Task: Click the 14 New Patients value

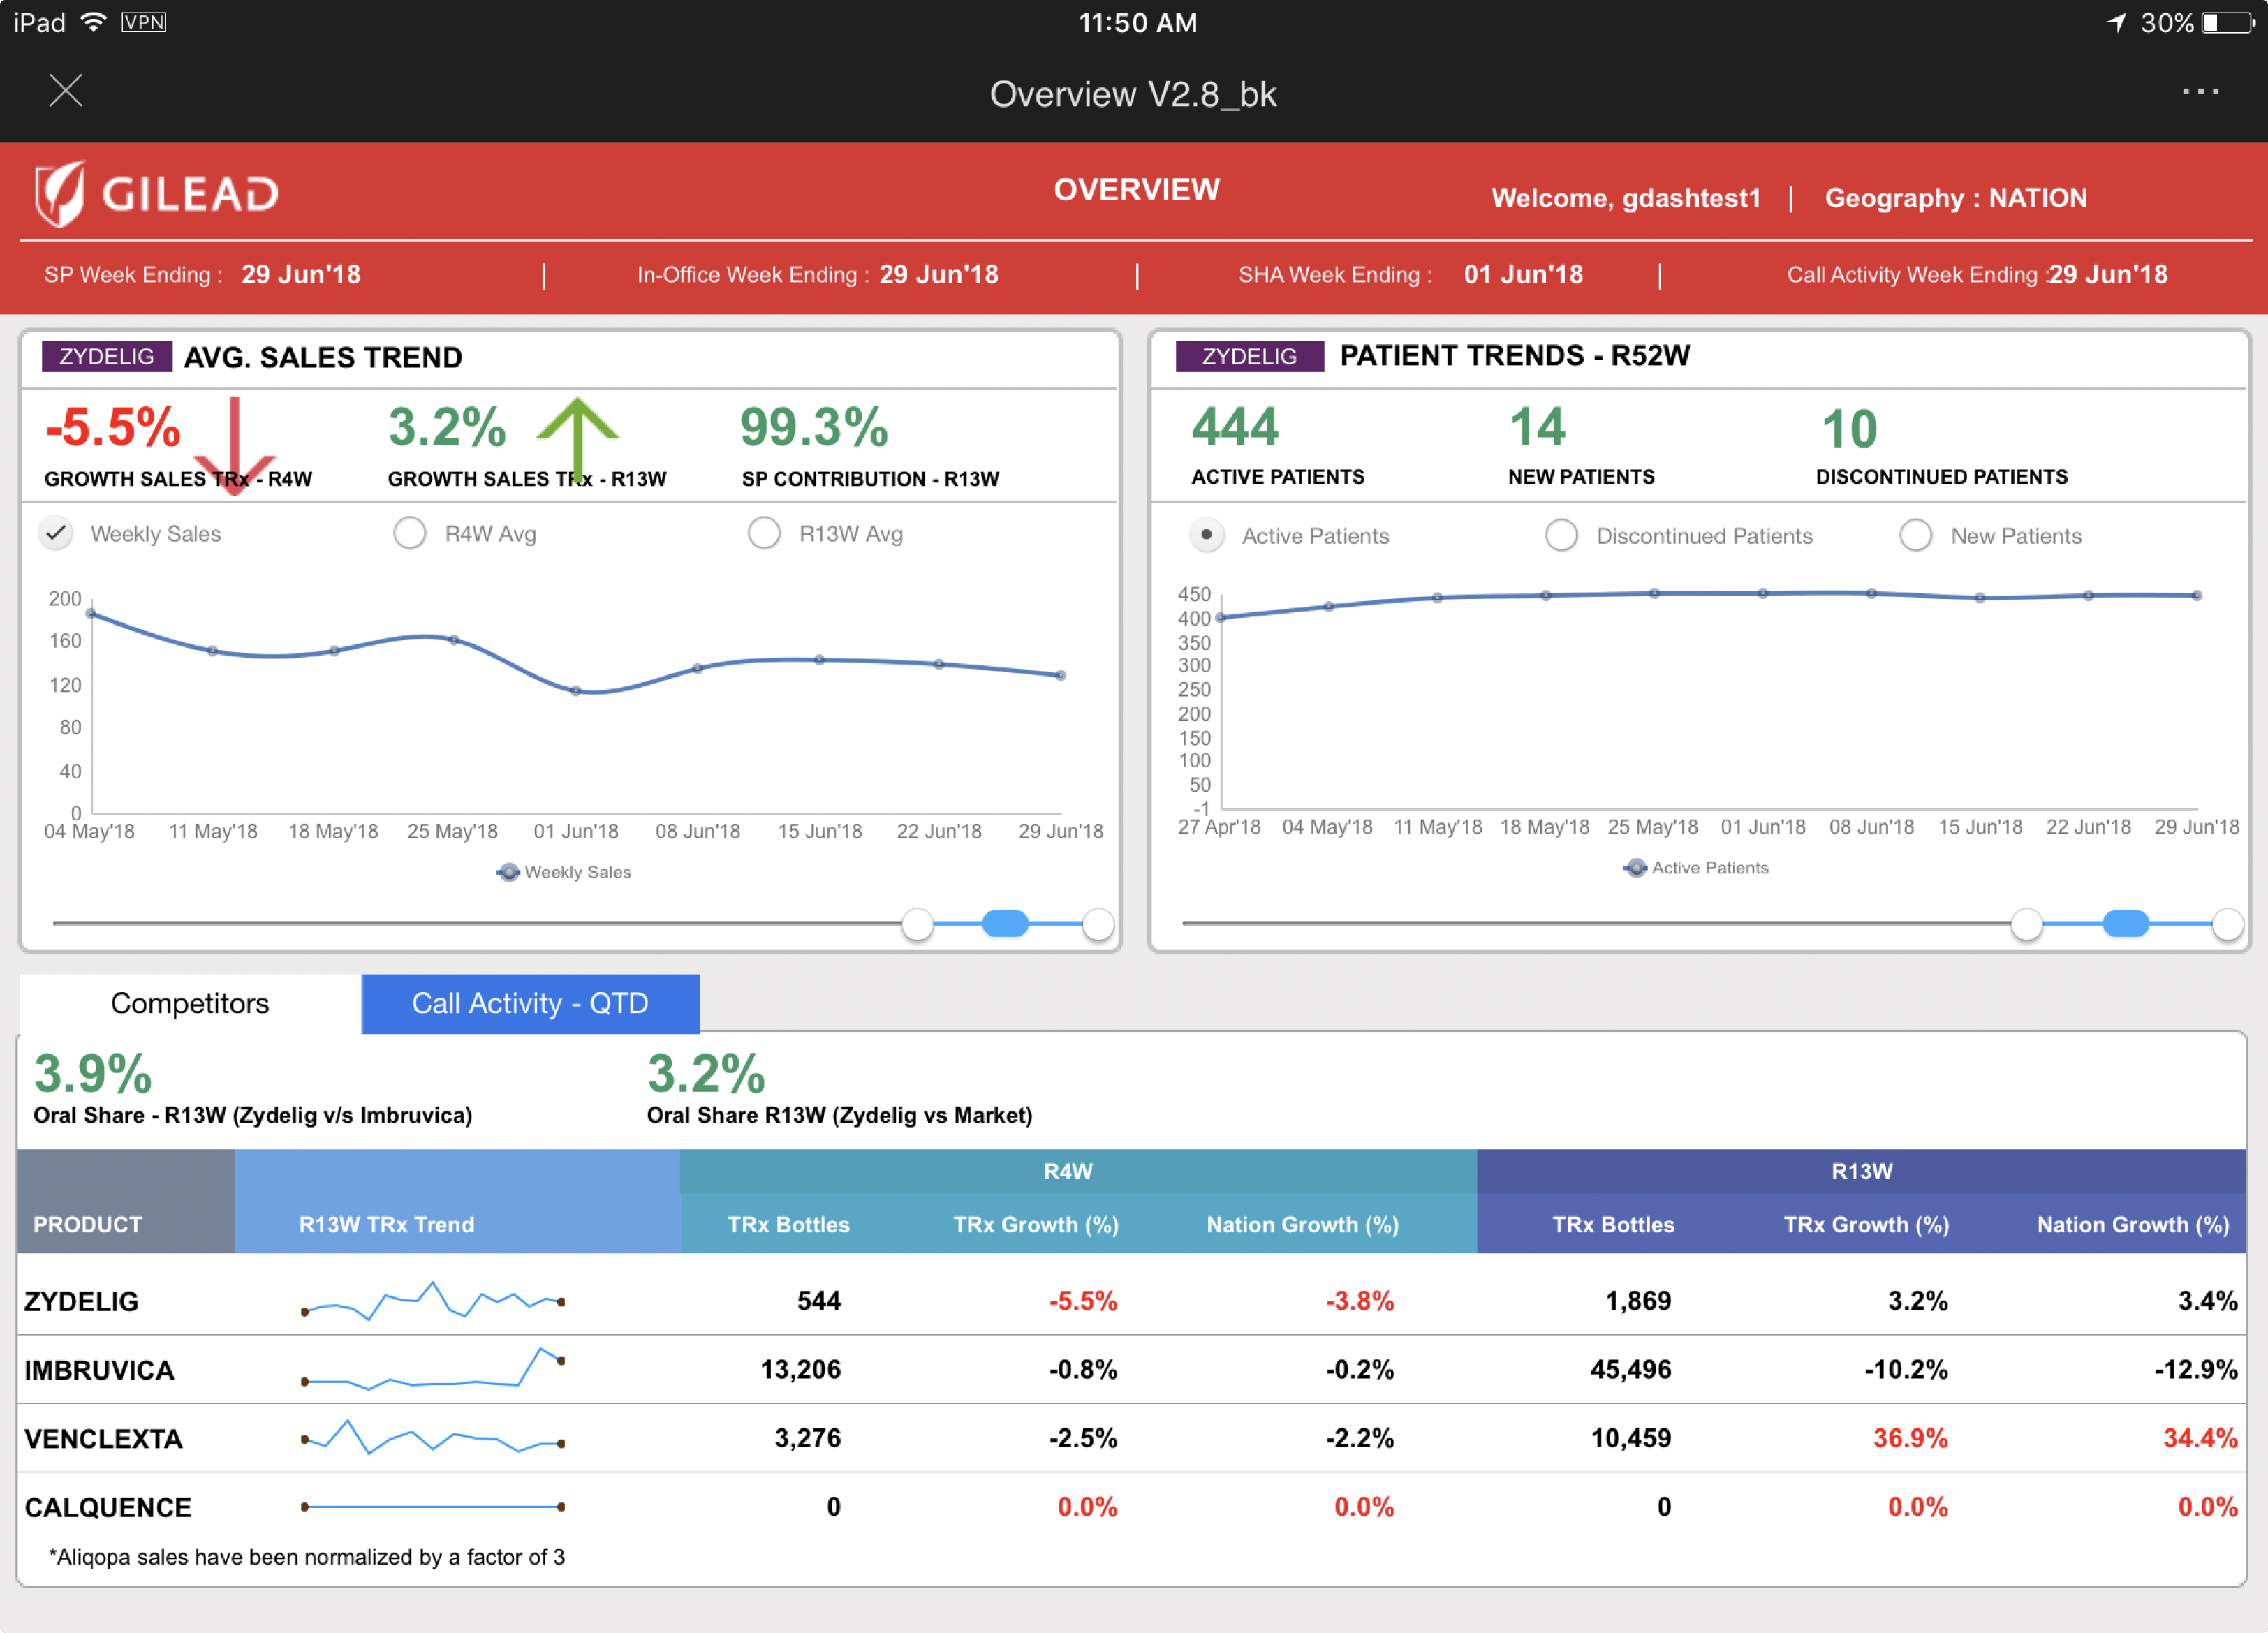Action: point(1537,427)
